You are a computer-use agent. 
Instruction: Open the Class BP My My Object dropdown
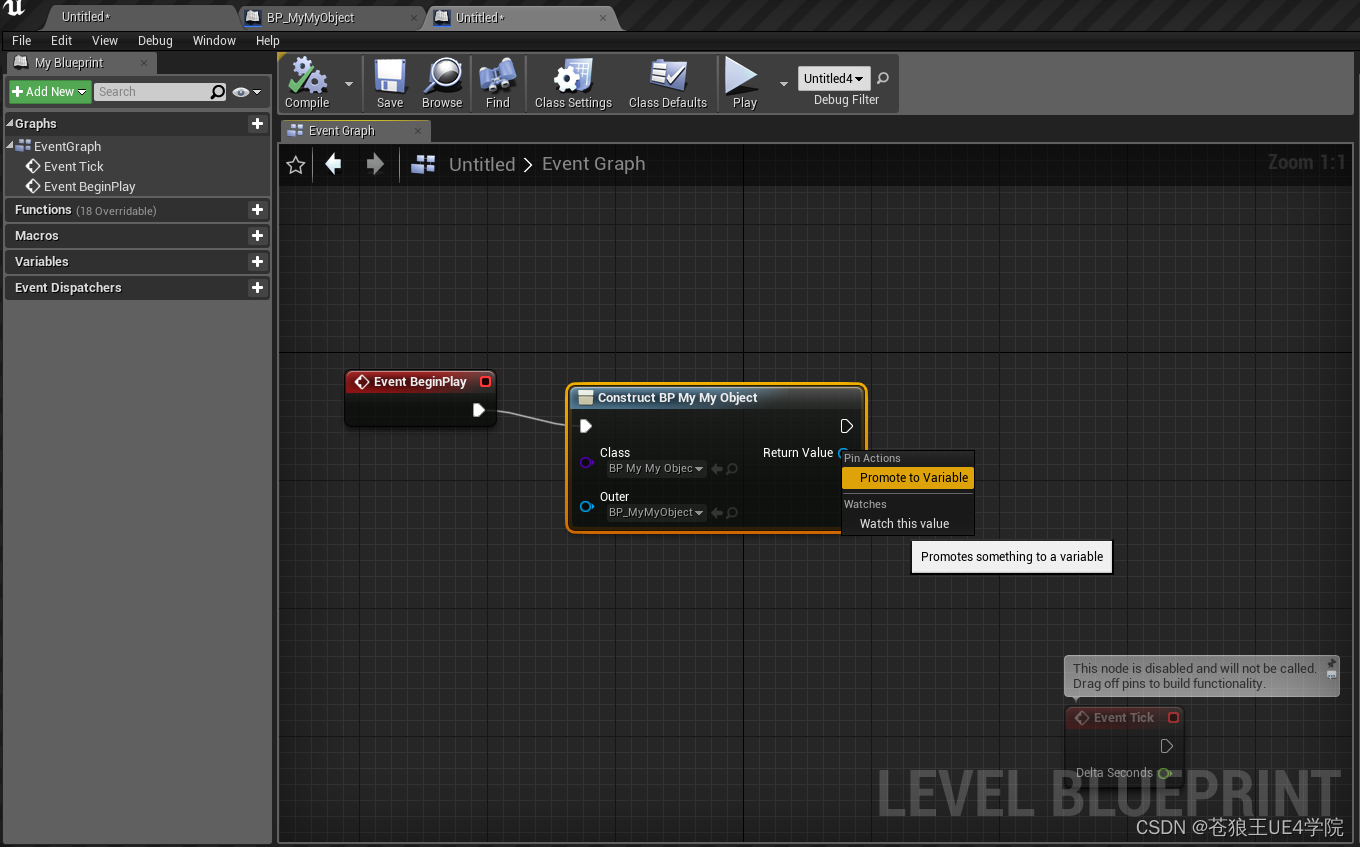pyautogui.click(x=657, y=469)
